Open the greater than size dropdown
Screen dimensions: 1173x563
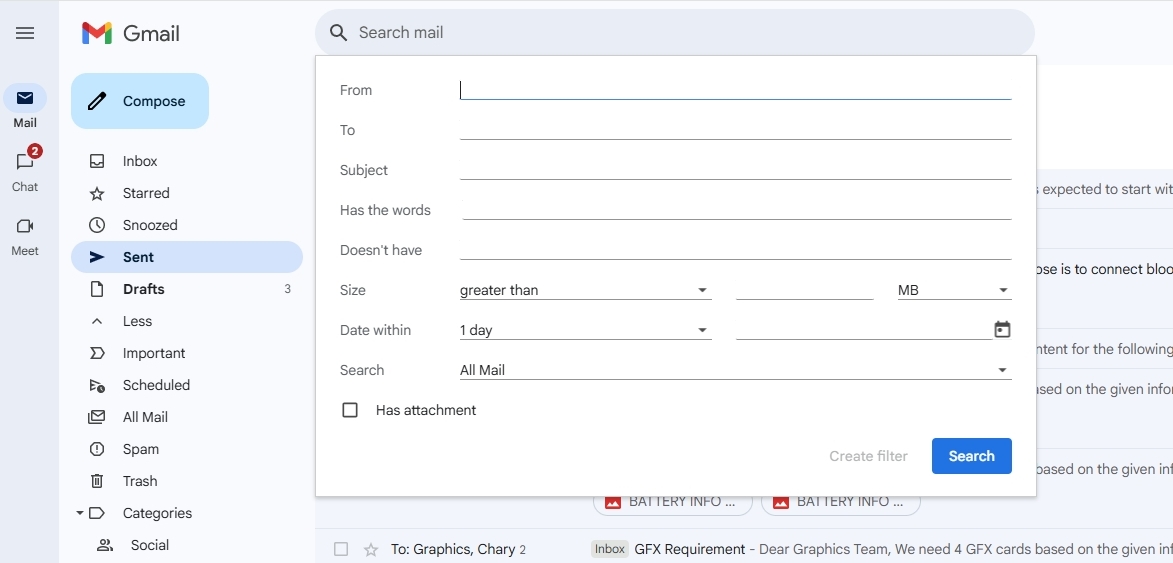point(585,290)
